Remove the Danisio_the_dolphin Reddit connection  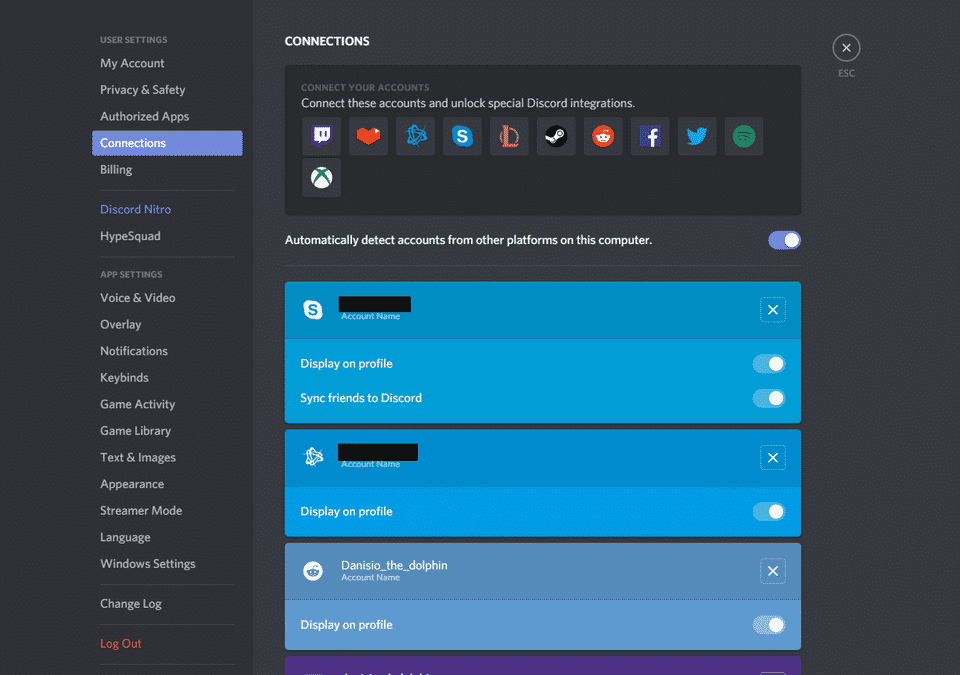pos(772,571)
